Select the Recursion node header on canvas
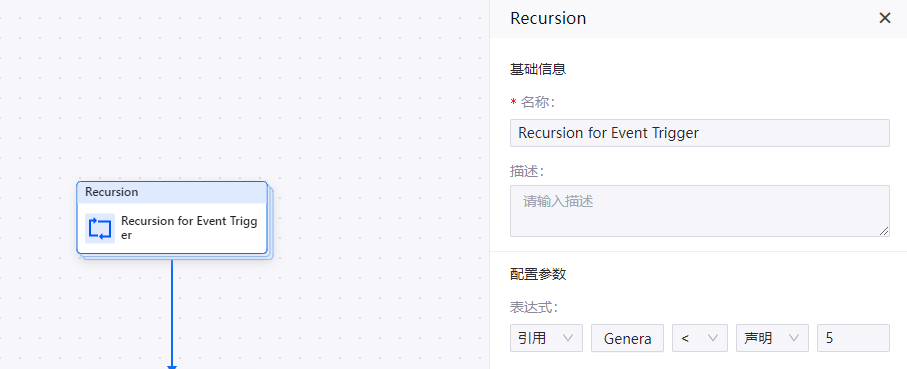Screen dimensions: 907x369 click(172, 192)
